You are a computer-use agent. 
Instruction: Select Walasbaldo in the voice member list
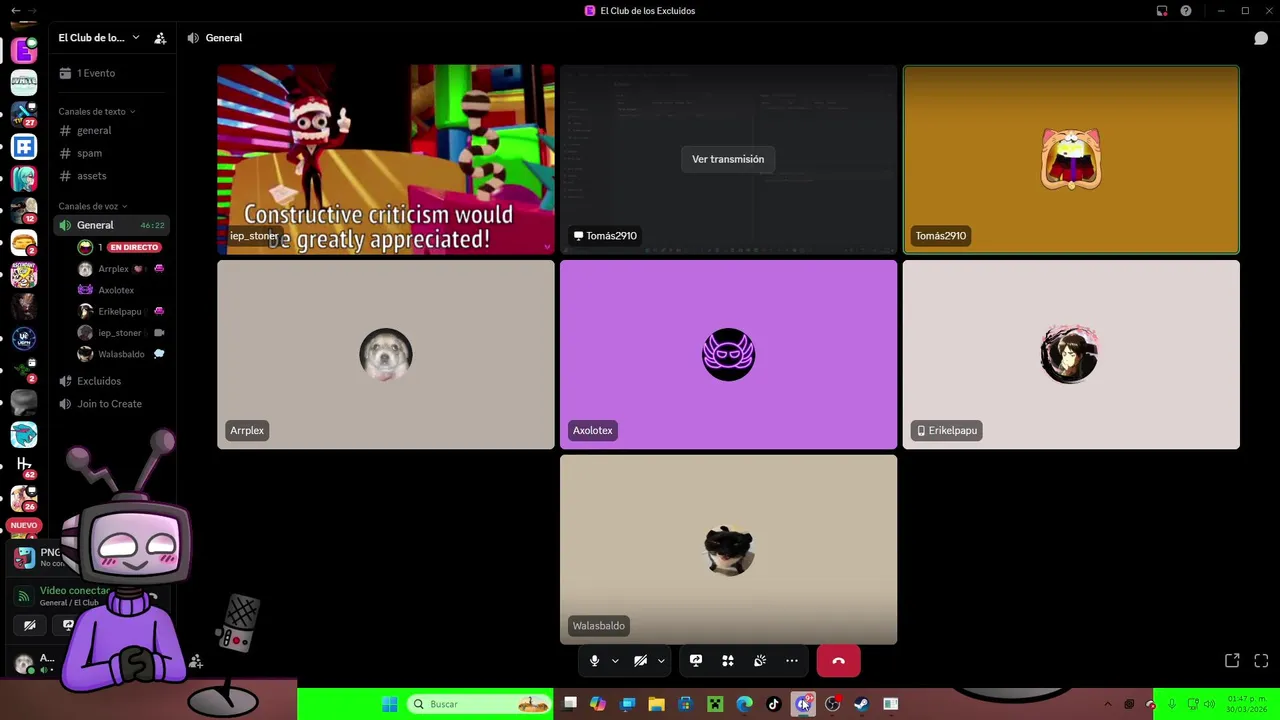(120, 354)
